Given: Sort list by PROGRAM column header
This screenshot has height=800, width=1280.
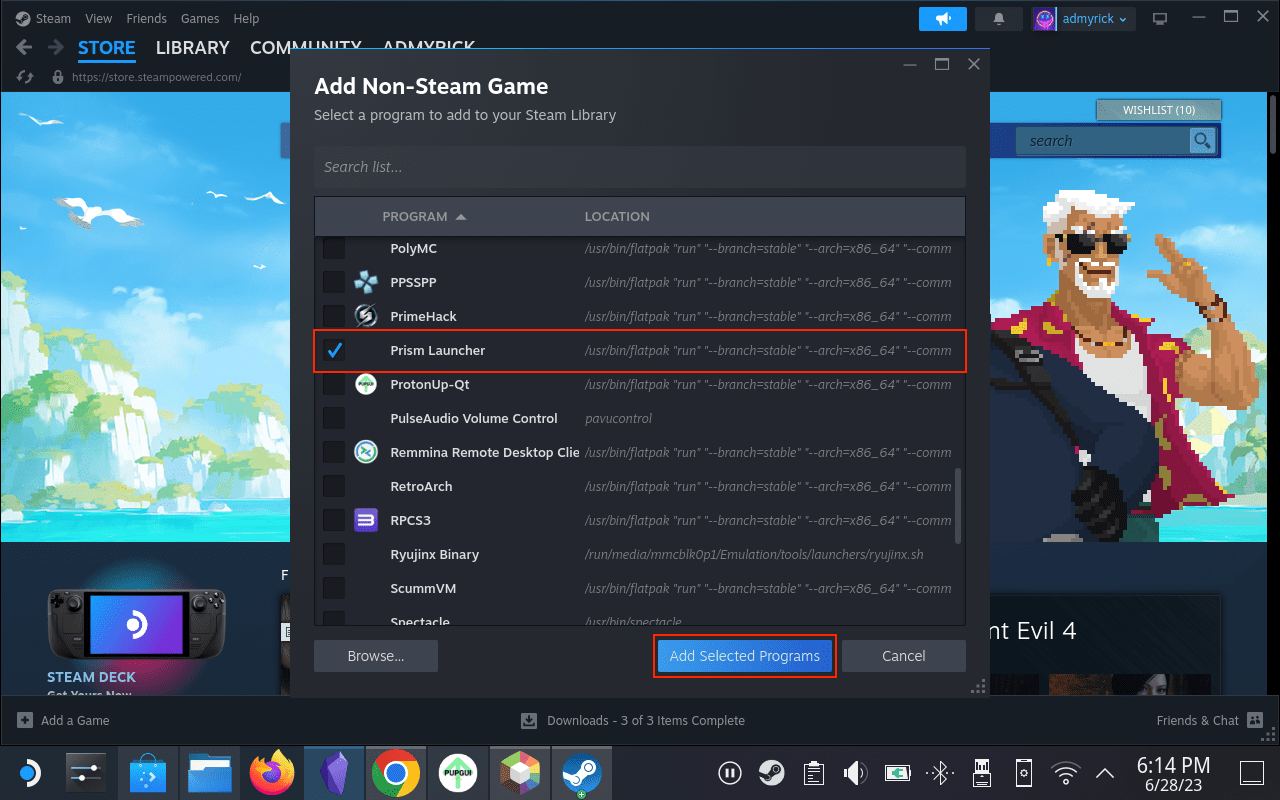Looking at the screenshot, I should coord(424,216).
